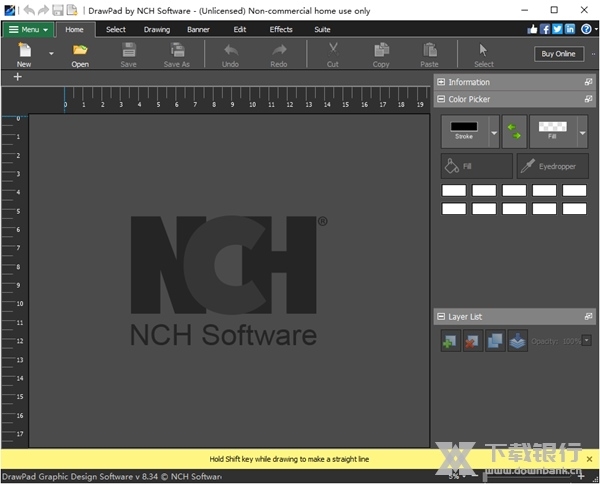Select the Eyedropper tool

point(553,166)
